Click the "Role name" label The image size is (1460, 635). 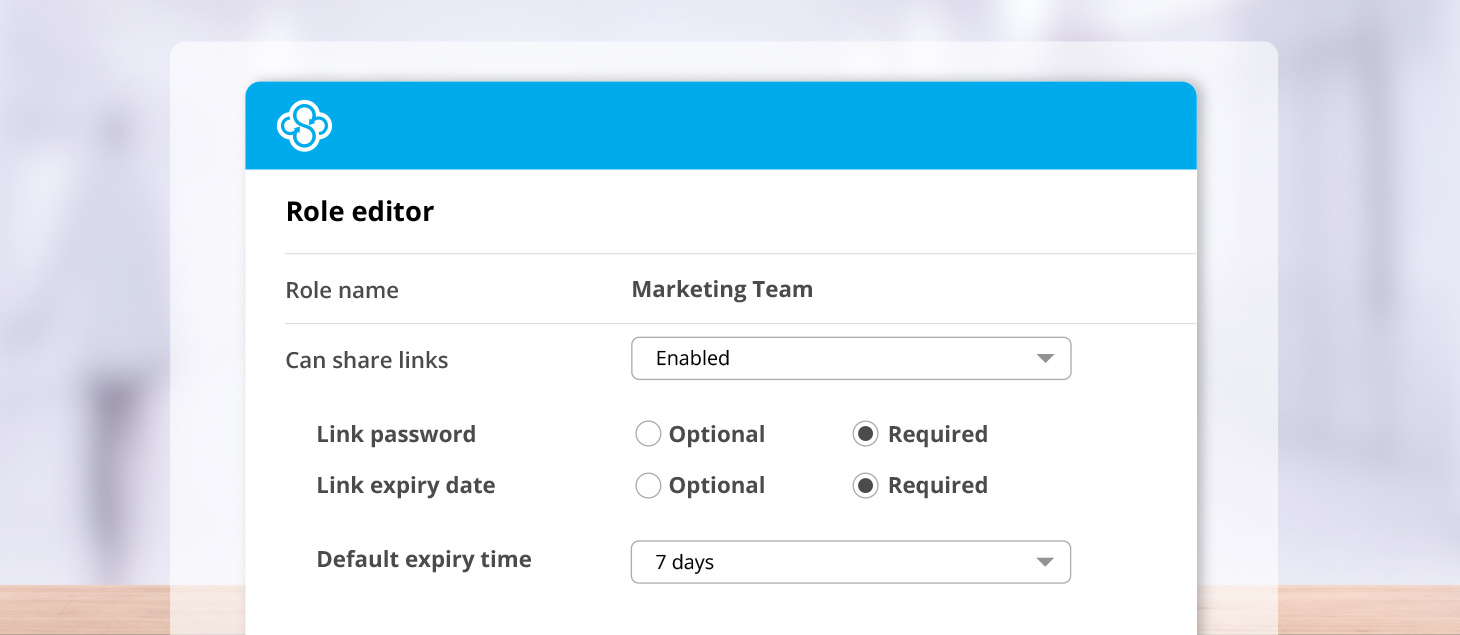[341, 289]
